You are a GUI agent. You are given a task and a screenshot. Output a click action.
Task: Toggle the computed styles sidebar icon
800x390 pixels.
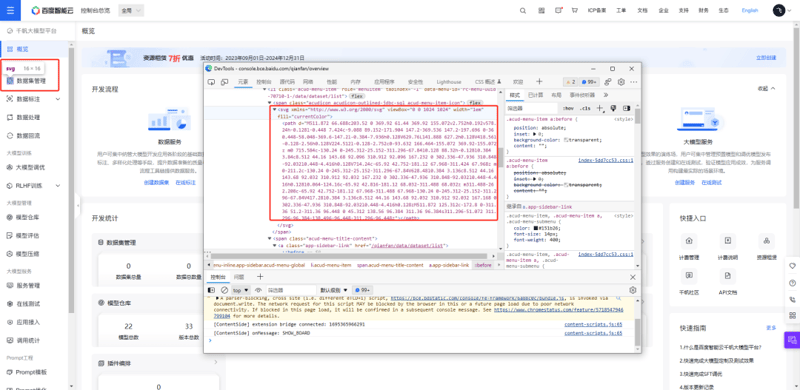tap(627, 108)
